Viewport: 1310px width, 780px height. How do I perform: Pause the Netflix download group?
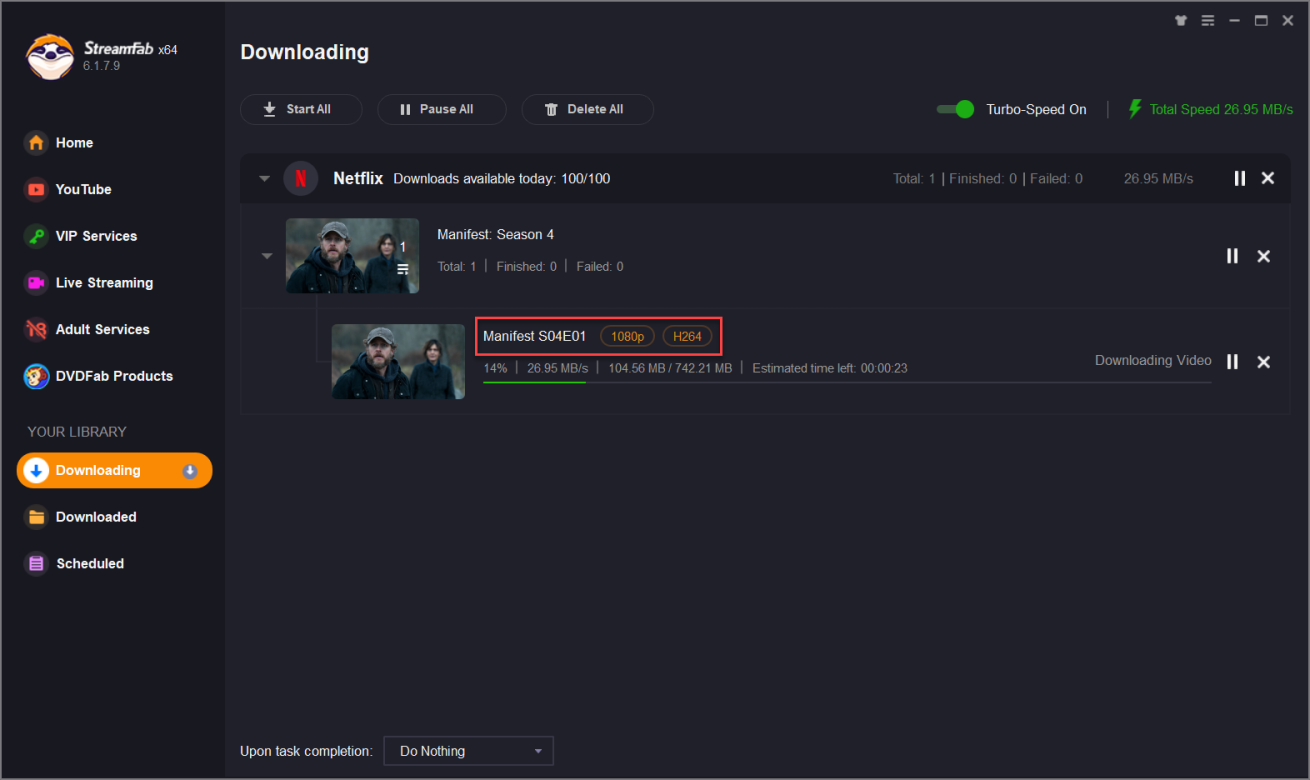pyautogui.click(x=1240, y=178)
